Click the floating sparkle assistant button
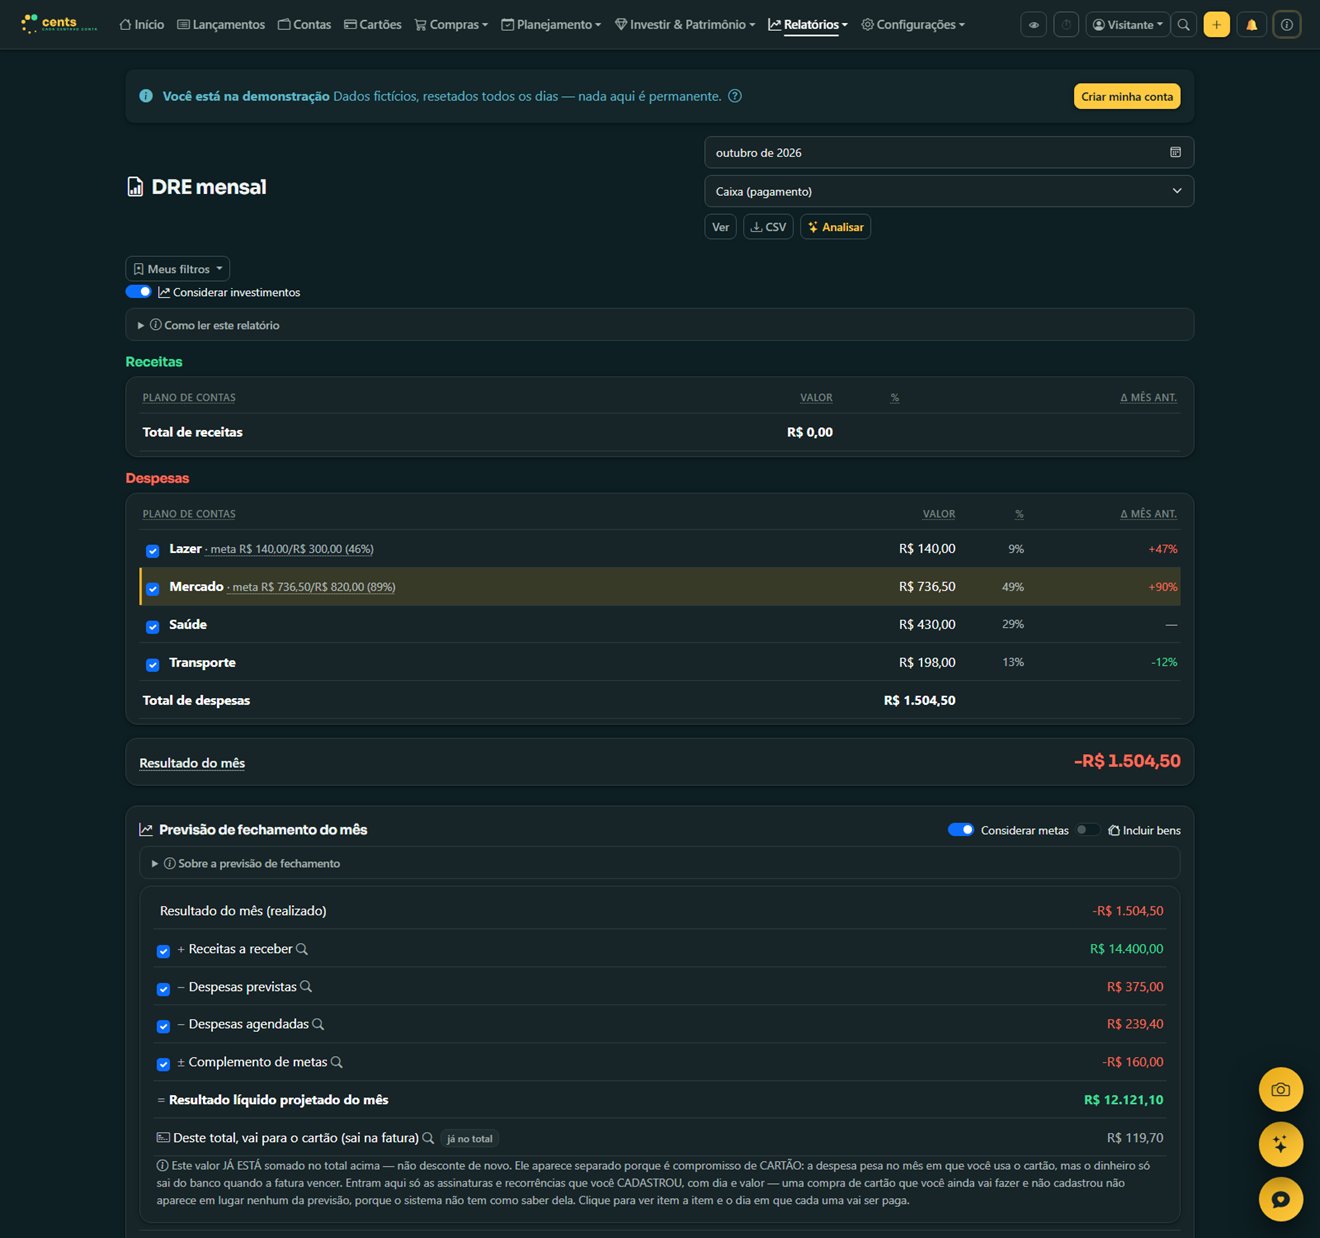This screenshot has height=1238, width=1320. click(1281, 1144)
